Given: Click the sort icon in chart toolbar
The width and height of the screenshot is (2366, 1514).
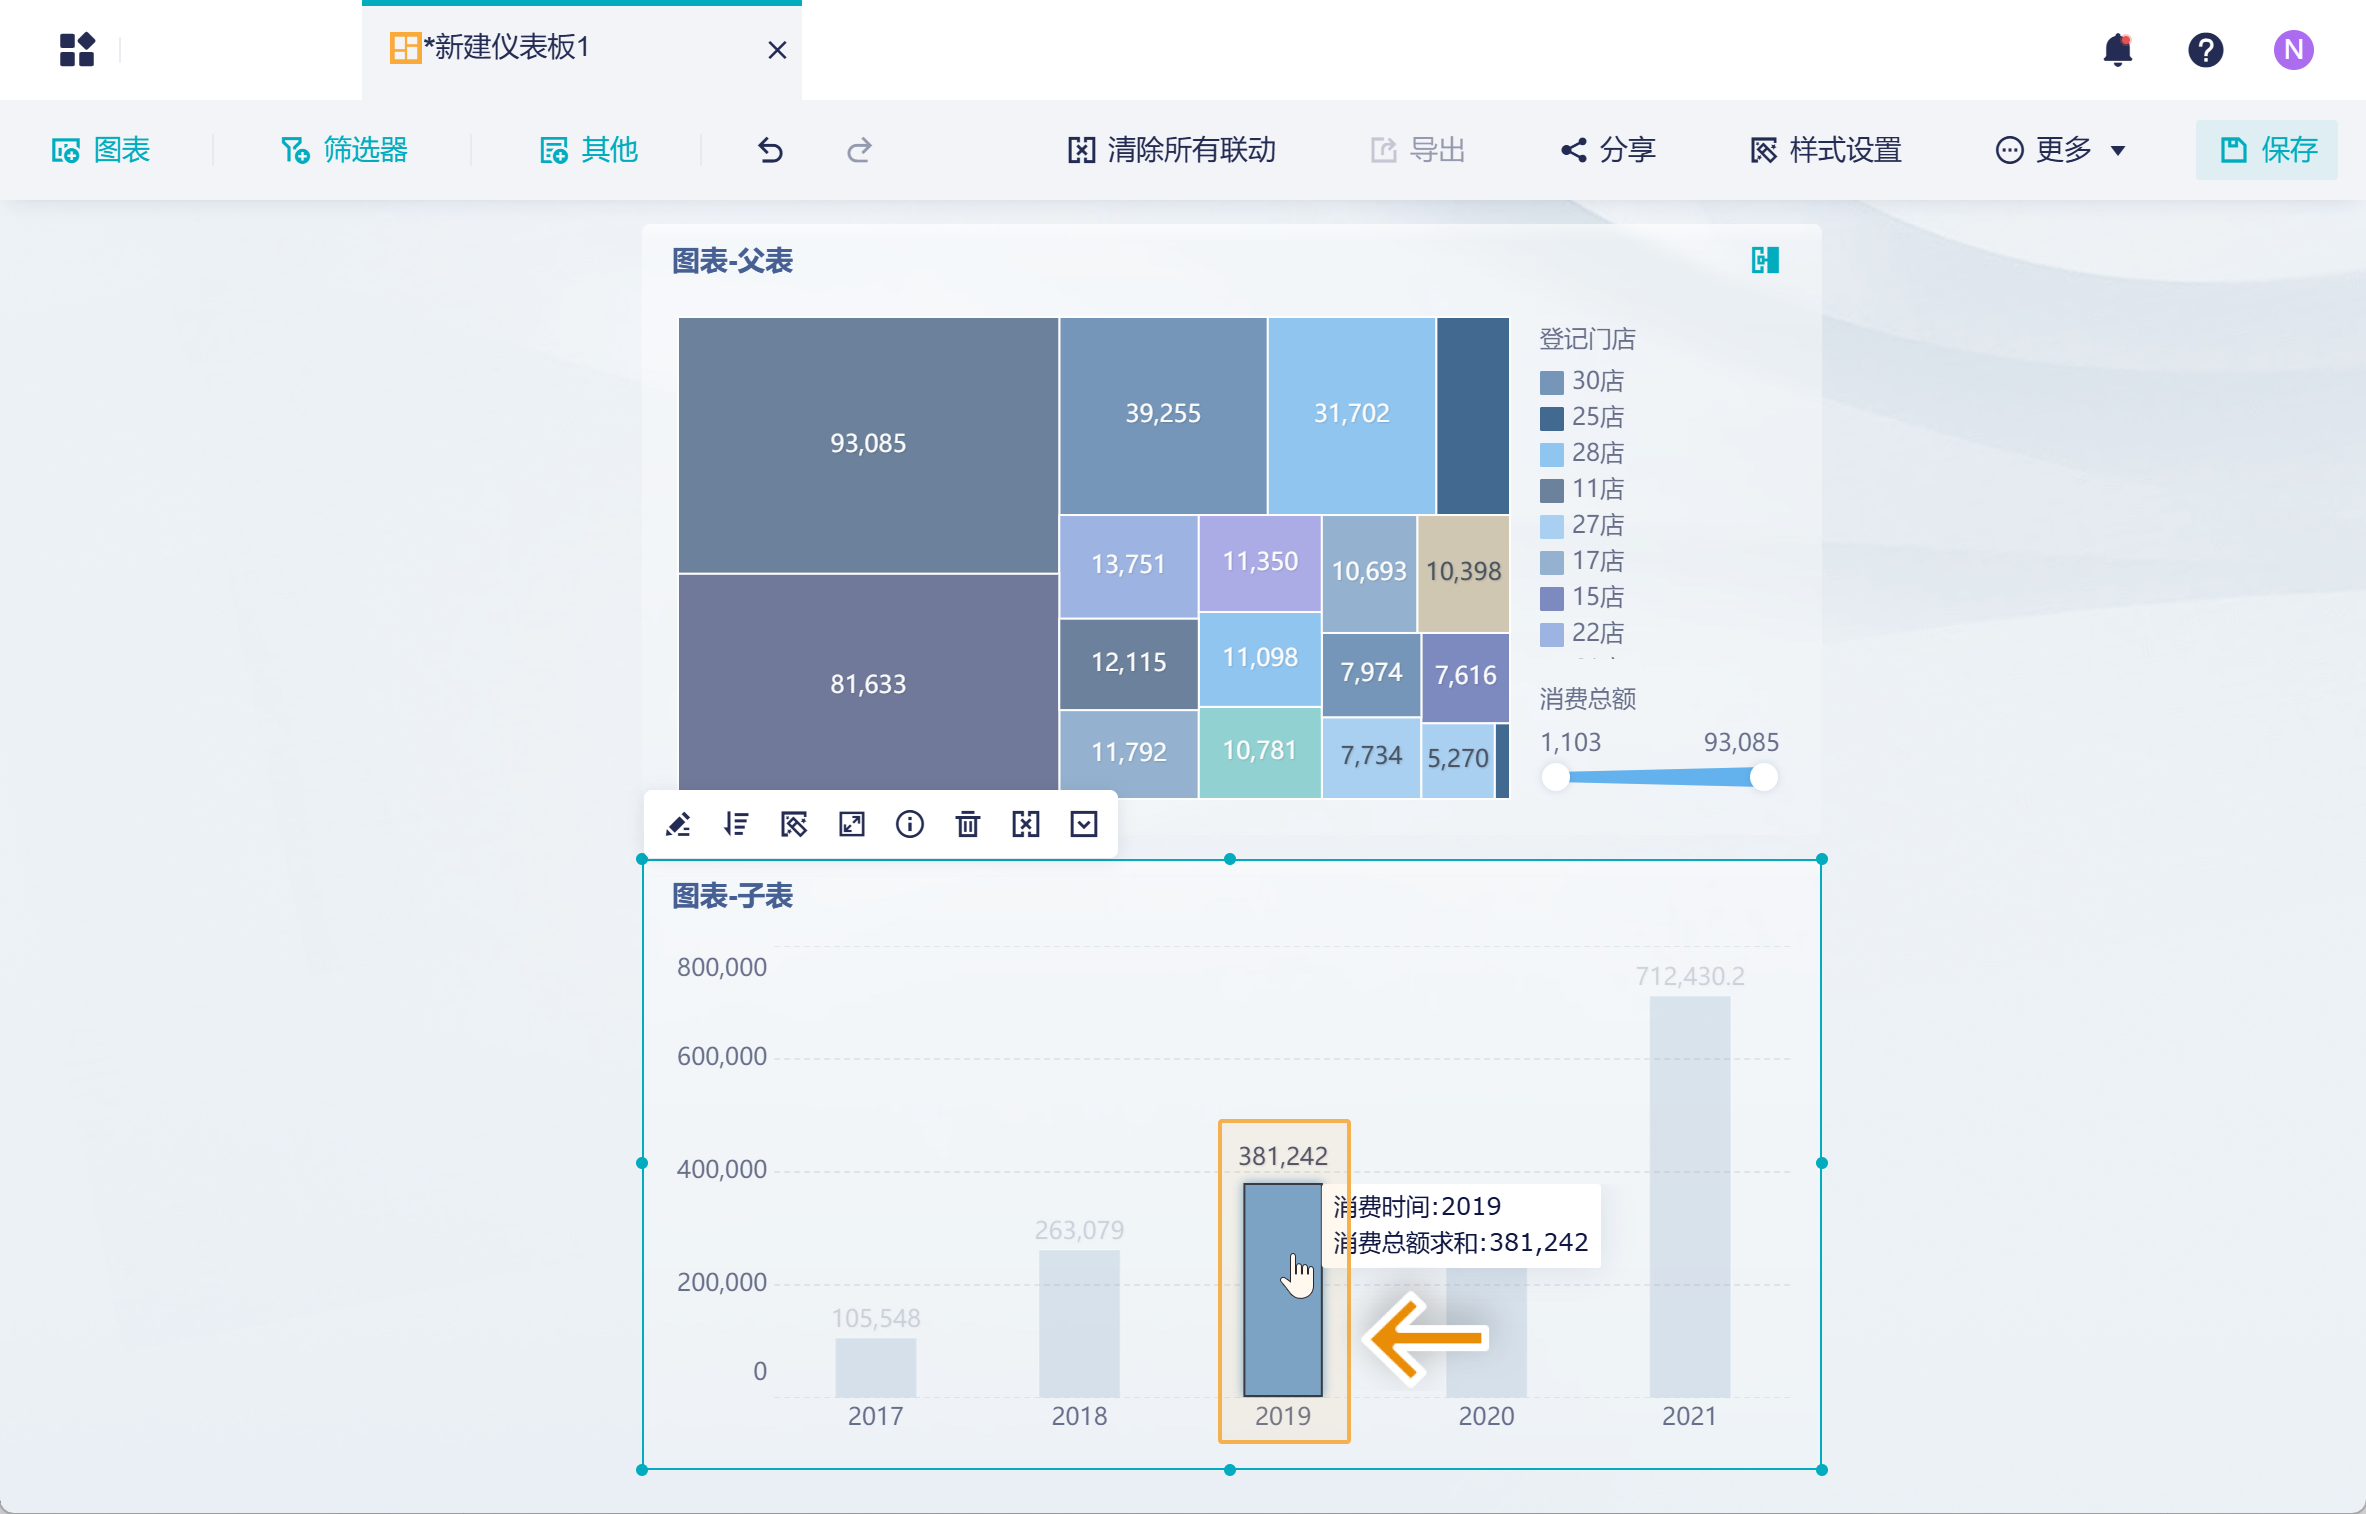Looking at the screenshot, I should click(737, 824).
